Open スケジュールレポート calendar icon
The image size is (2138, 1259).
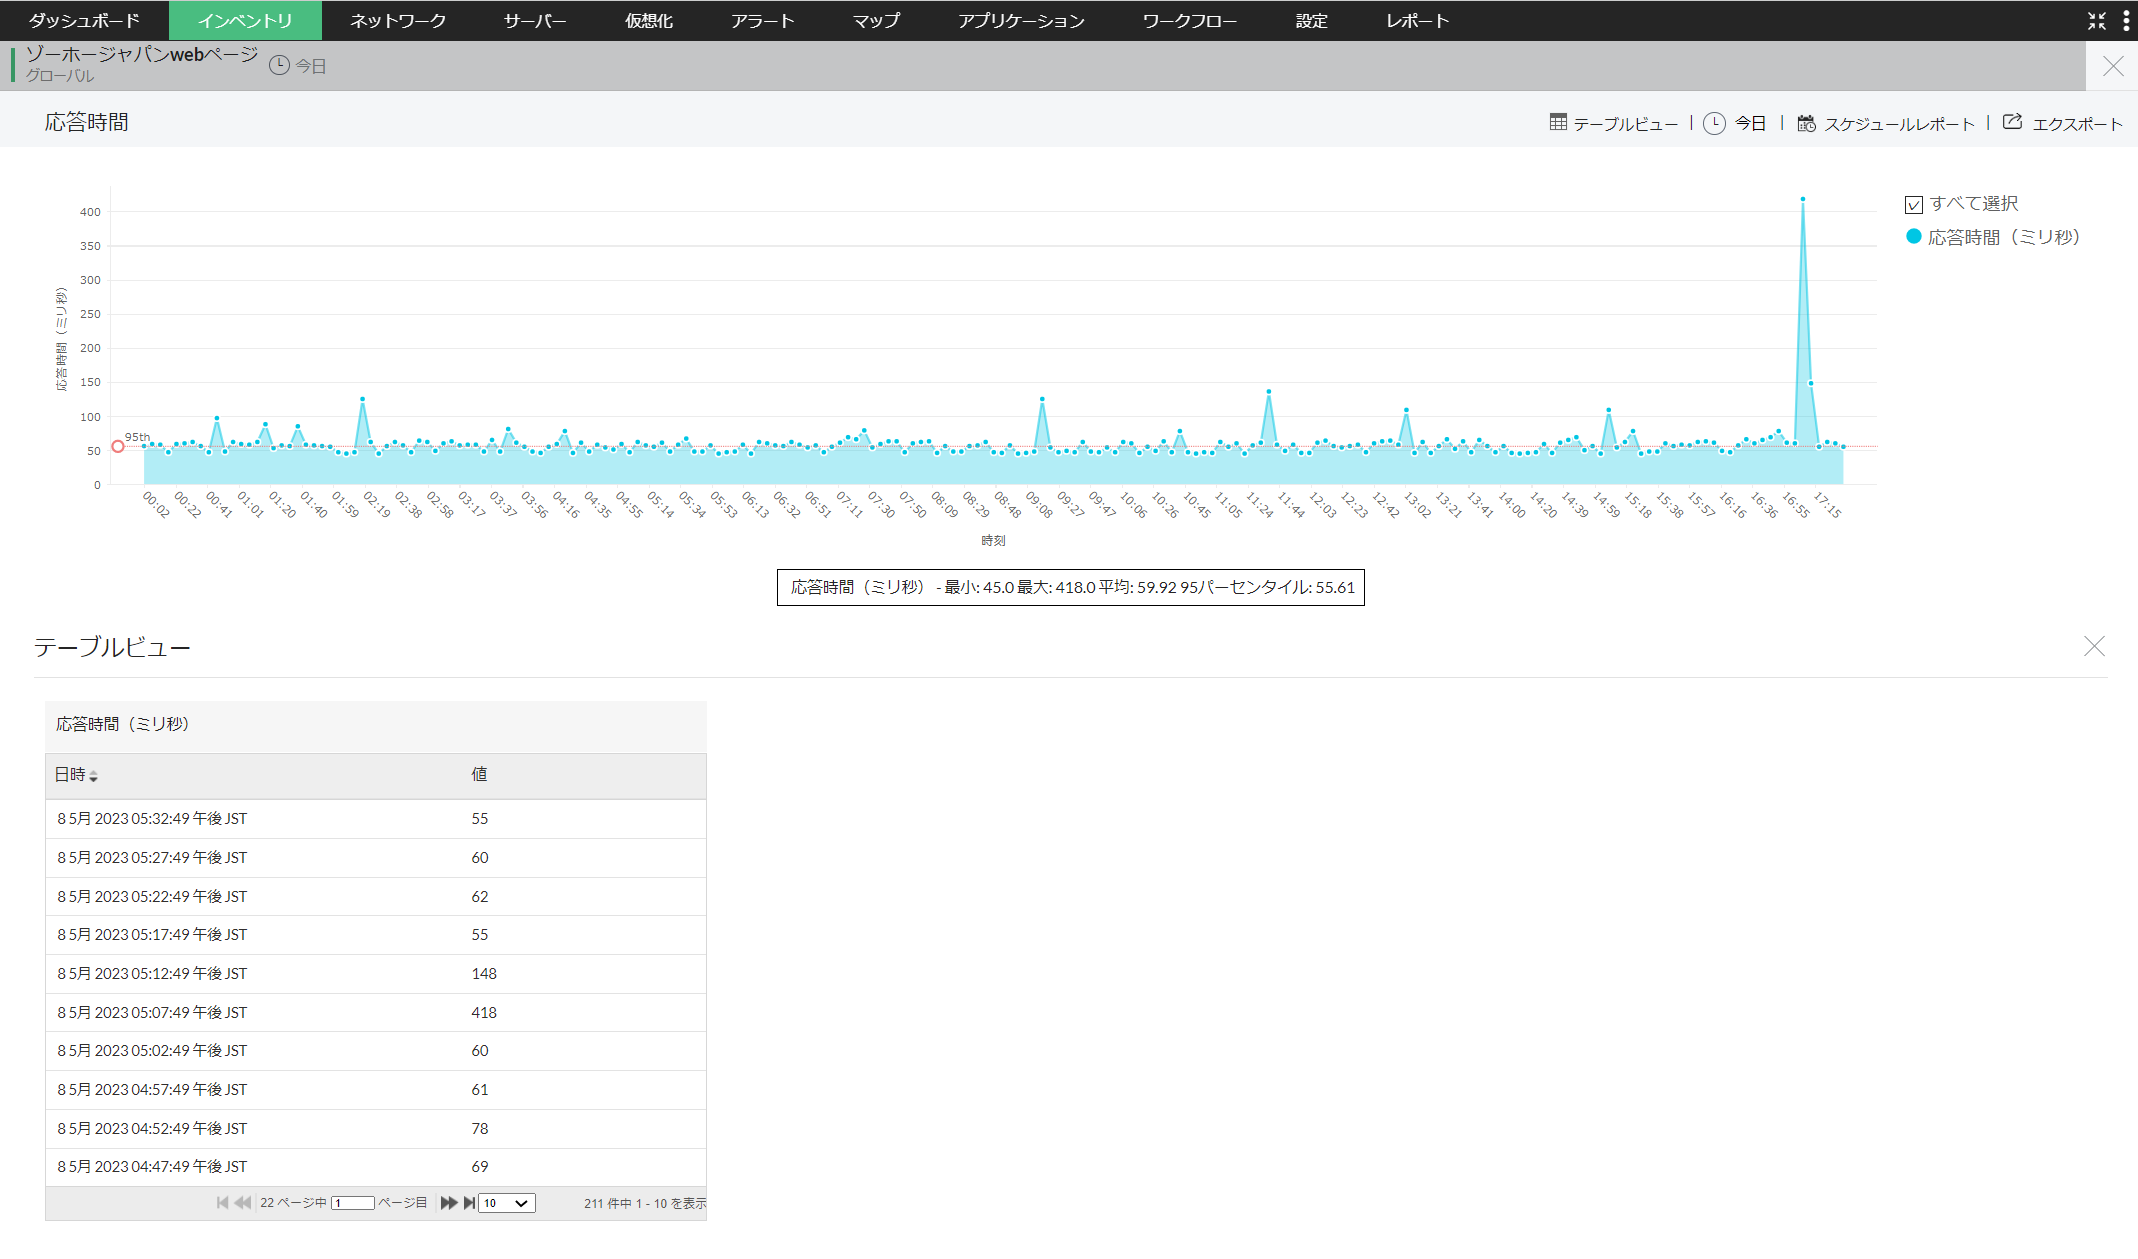1806,123
